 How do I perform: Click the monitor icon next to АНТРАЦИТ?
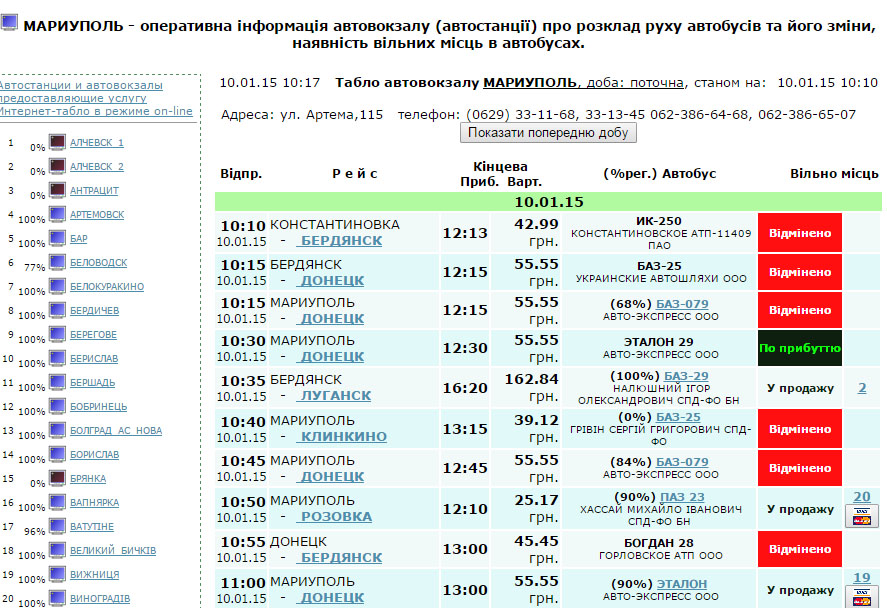coord(57,190)
